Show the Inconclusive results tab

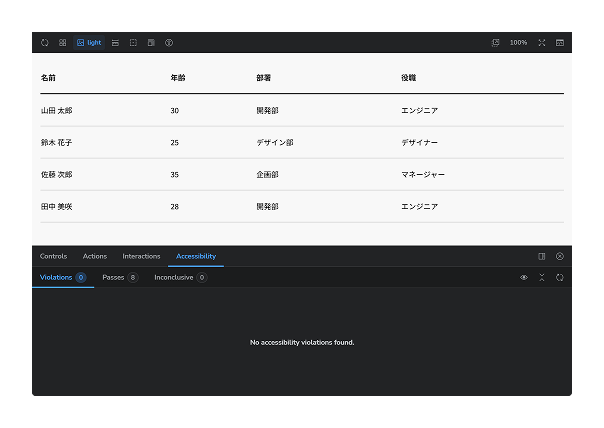click(181, 277)
